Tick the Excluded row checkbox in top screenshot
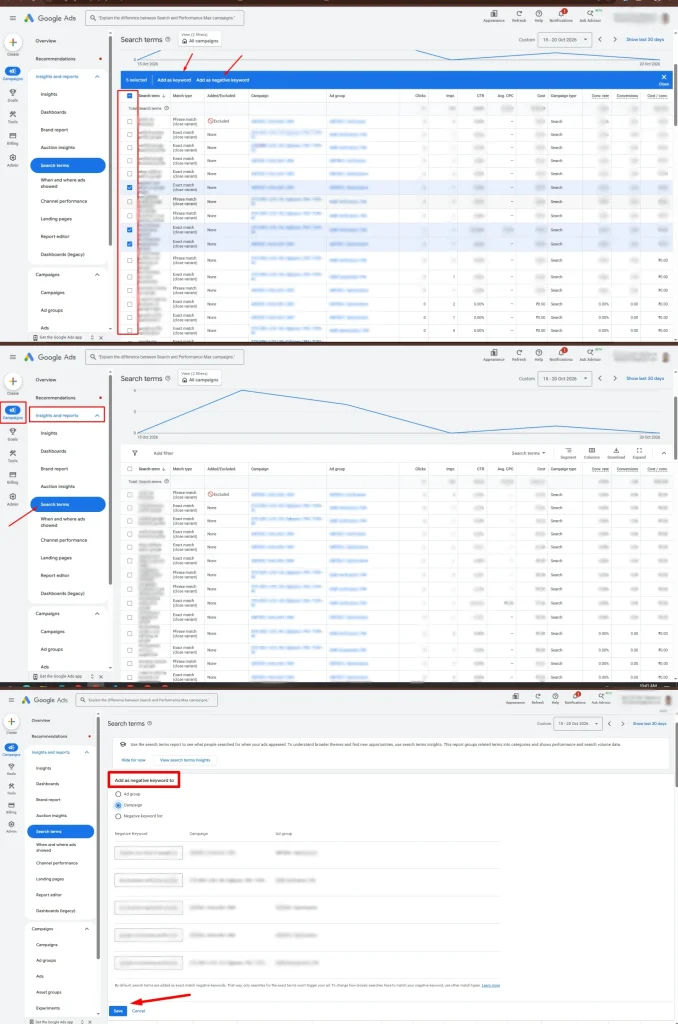Viewport: 678px width, 1024px height. pos(129,121)
